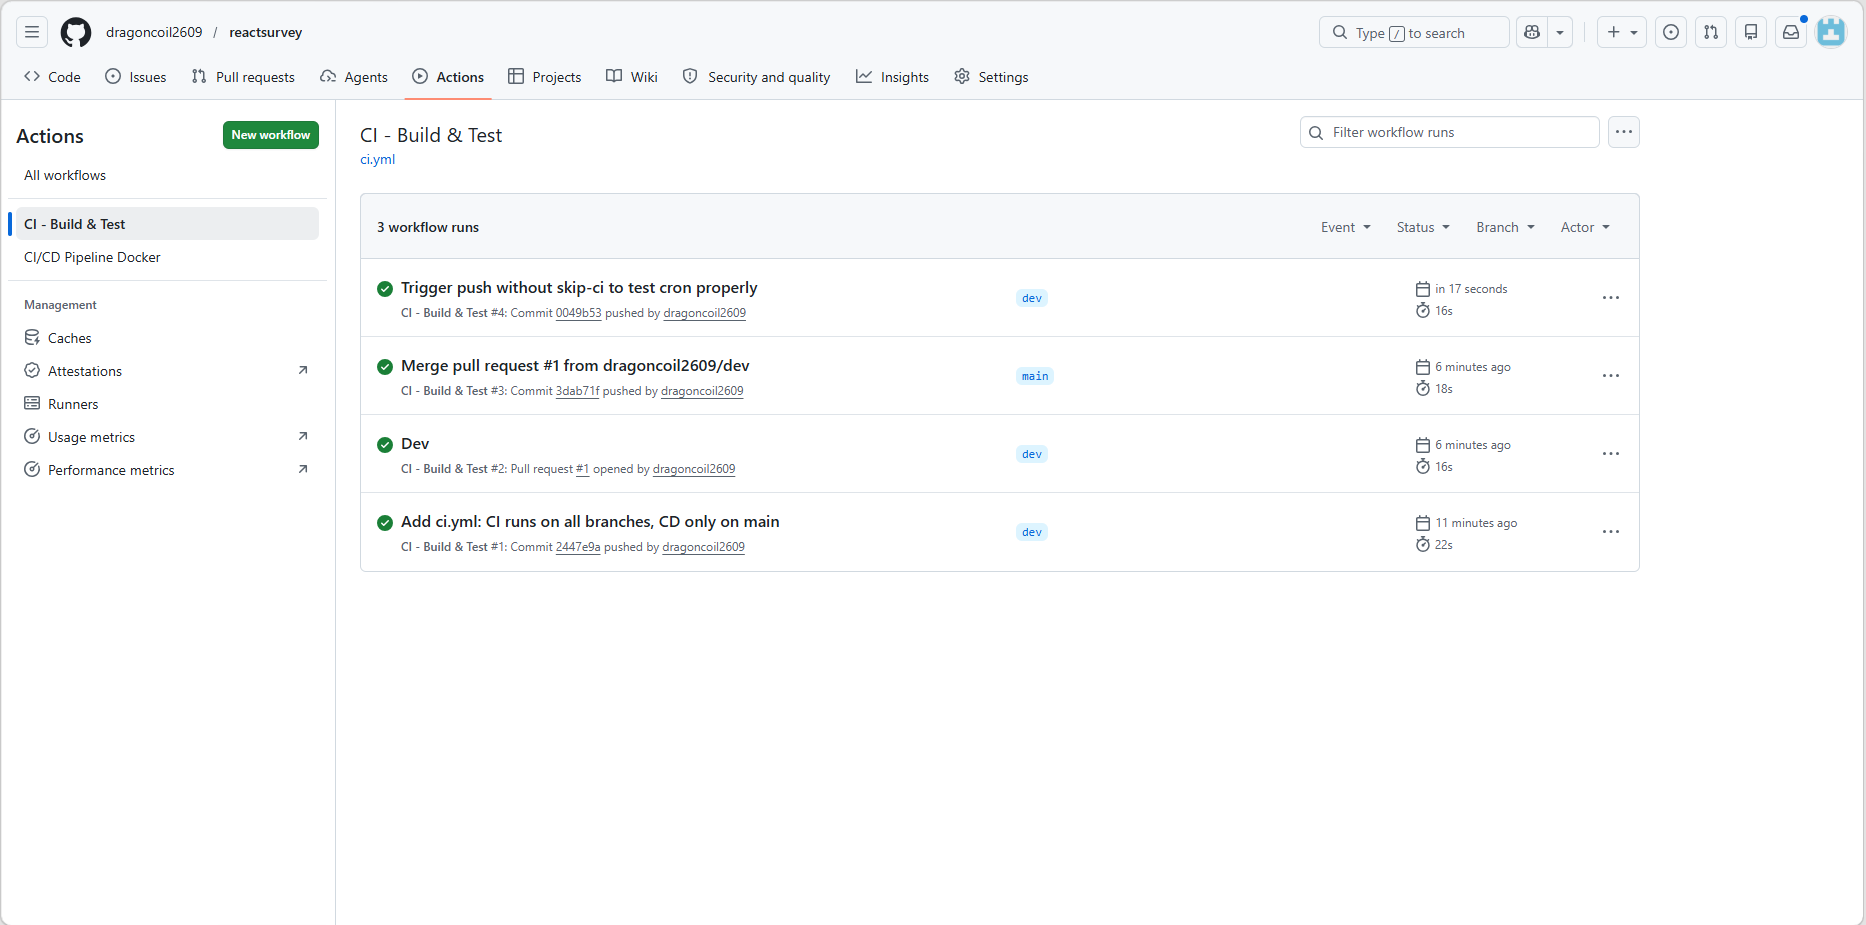Click the Performance metrics external arrow
This screenshot has width=1866, height=925.
pyautogui.click(x=303, y=469)
